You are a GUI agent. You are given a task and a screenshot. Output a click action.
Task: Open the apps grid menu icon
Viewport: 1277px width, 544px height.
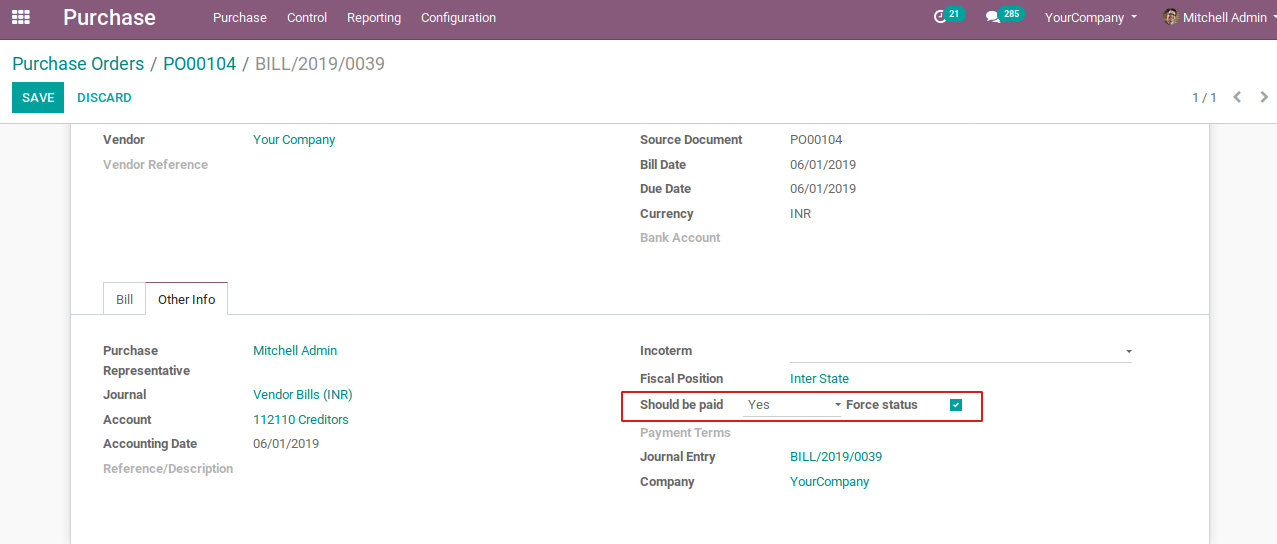[20, 17]
